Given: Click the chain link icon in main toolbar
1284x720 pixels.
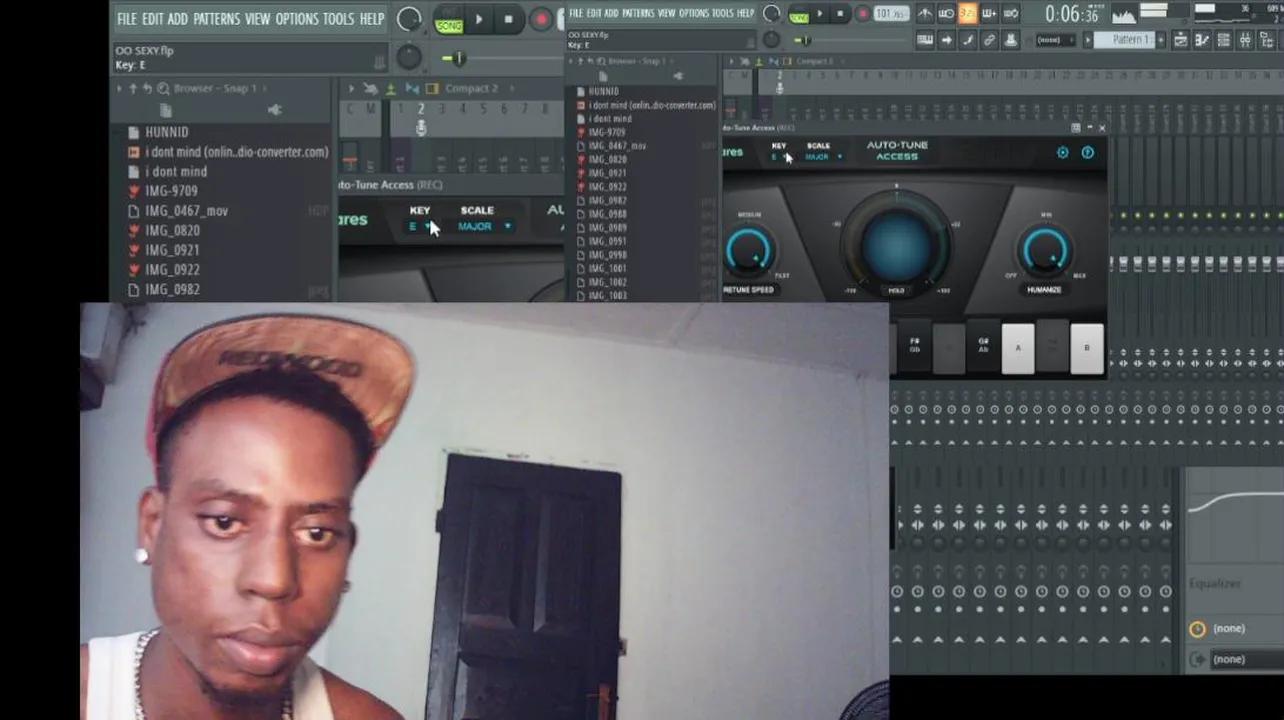Looking at the screenshot, I should (x=989, y=40).
